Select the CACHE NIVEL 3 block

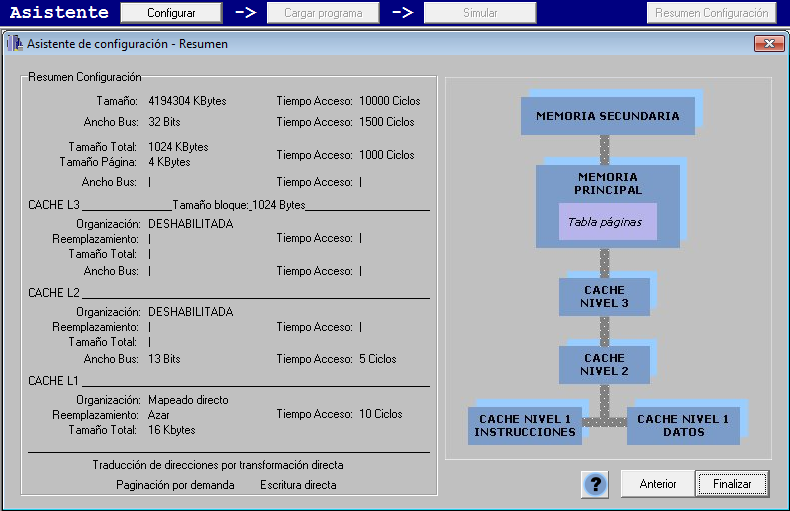pyautogui.click(x=604, y=297)
